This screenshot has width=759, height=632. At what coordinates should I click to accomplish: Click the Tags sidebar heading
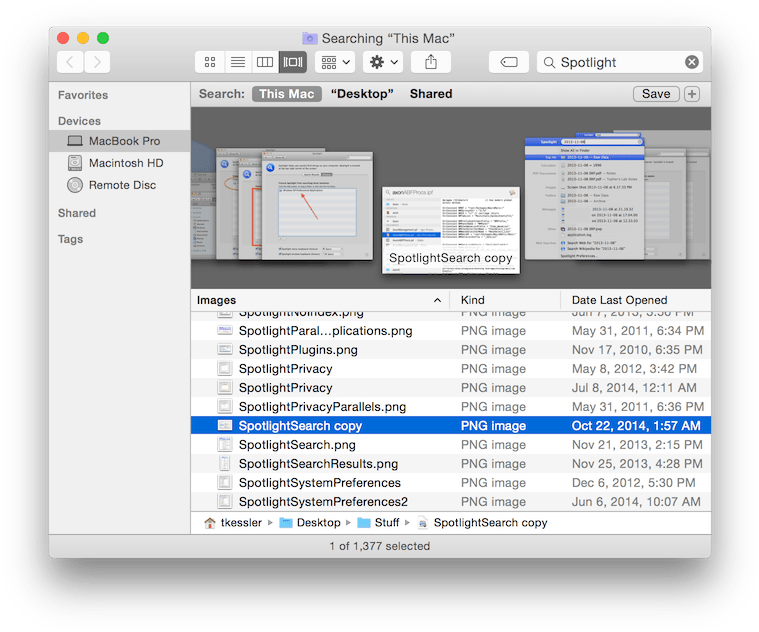pos(70,239)
